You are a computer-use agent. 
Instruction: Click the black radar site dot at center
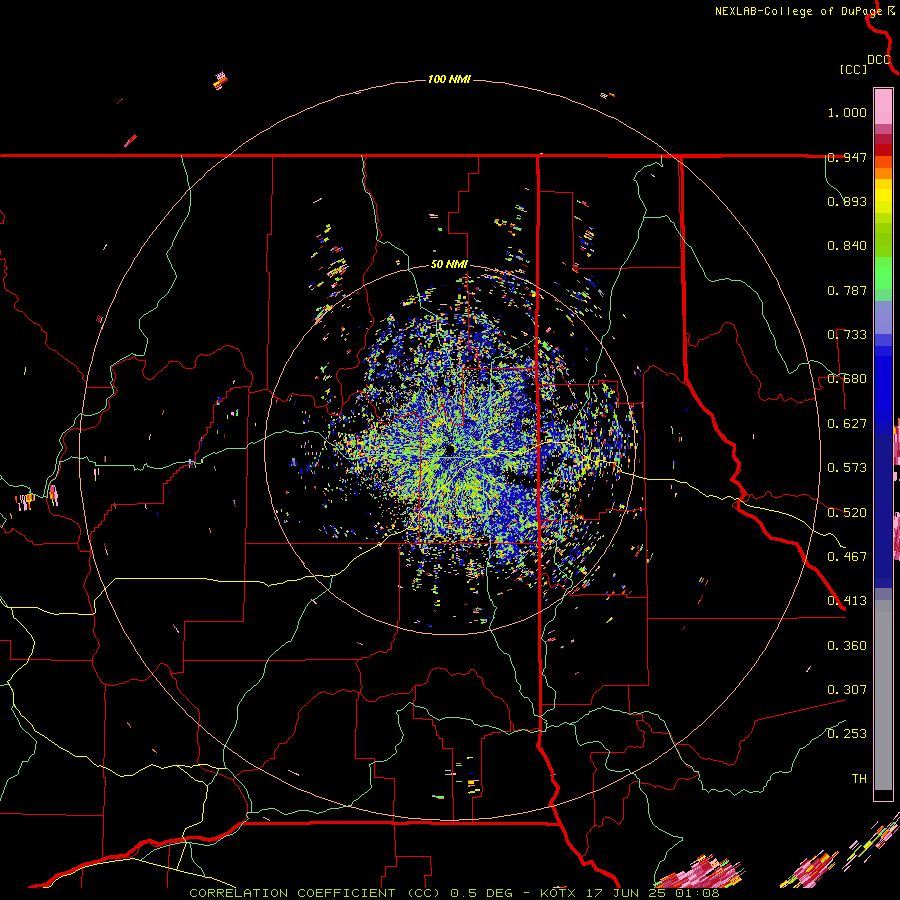[449, 450]
